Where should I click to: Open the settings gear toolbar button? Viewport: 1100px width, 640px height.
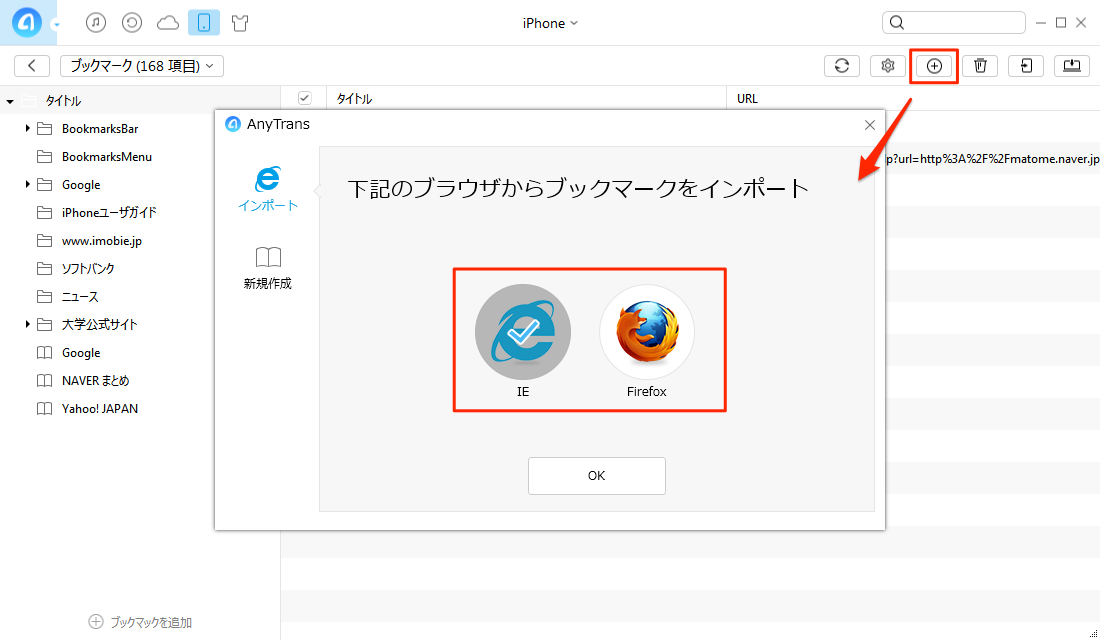[887, 66]
